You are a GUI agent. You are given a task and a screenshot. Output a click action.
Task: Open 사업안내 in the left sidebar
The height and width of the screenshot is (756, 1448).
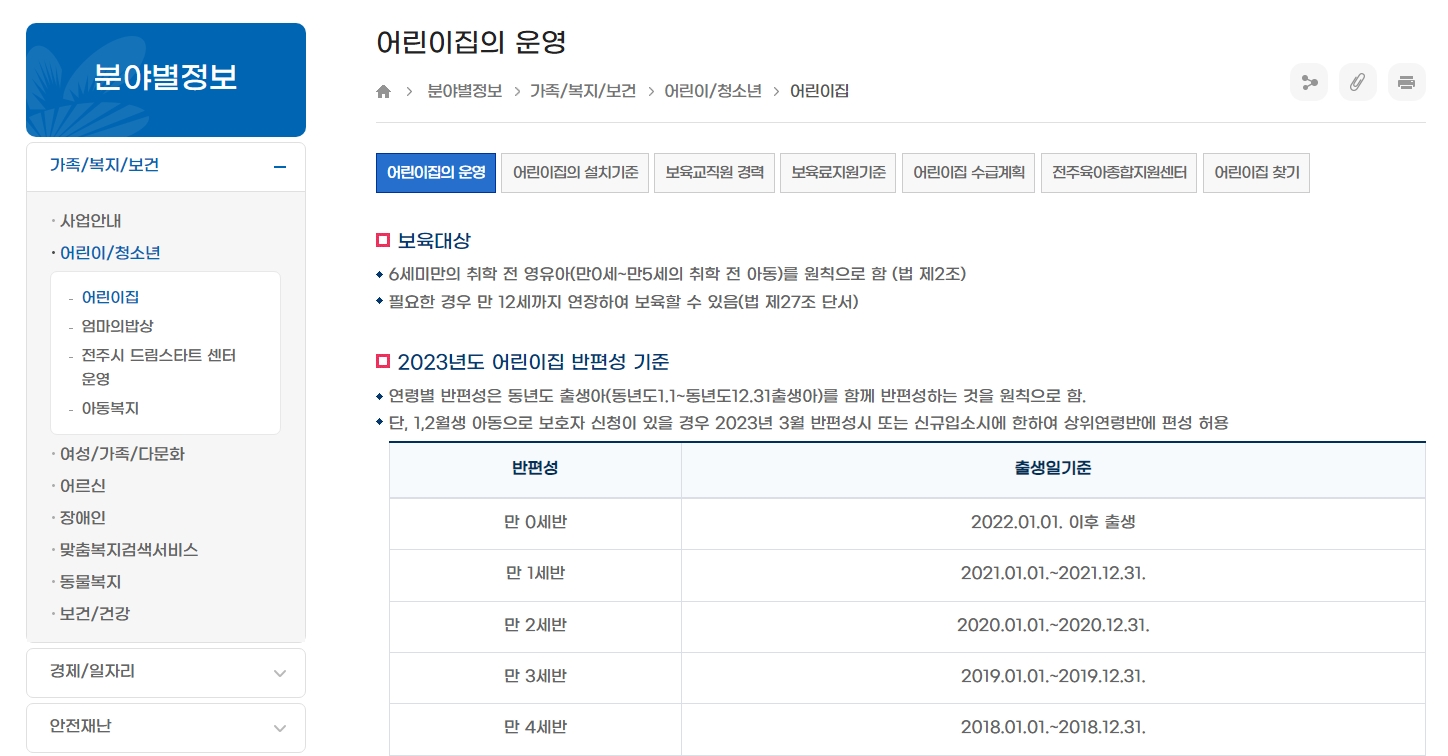pyautogui.click(x=92, y=220)
